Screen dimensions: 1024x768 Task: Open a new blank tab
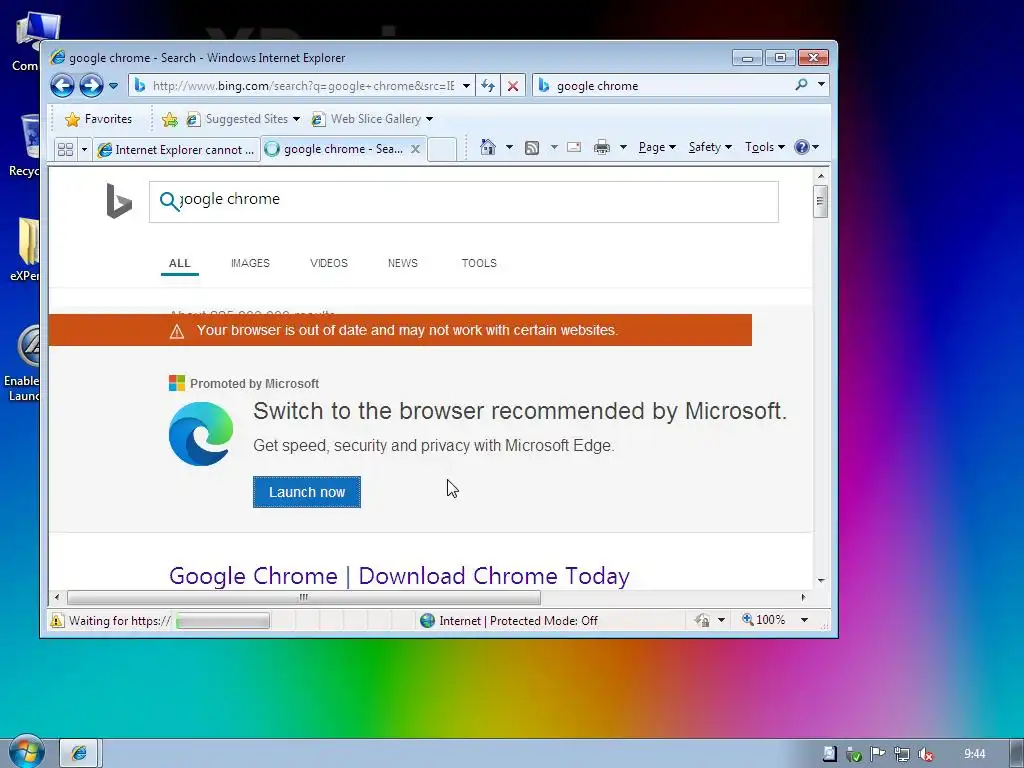click(442, 150)
